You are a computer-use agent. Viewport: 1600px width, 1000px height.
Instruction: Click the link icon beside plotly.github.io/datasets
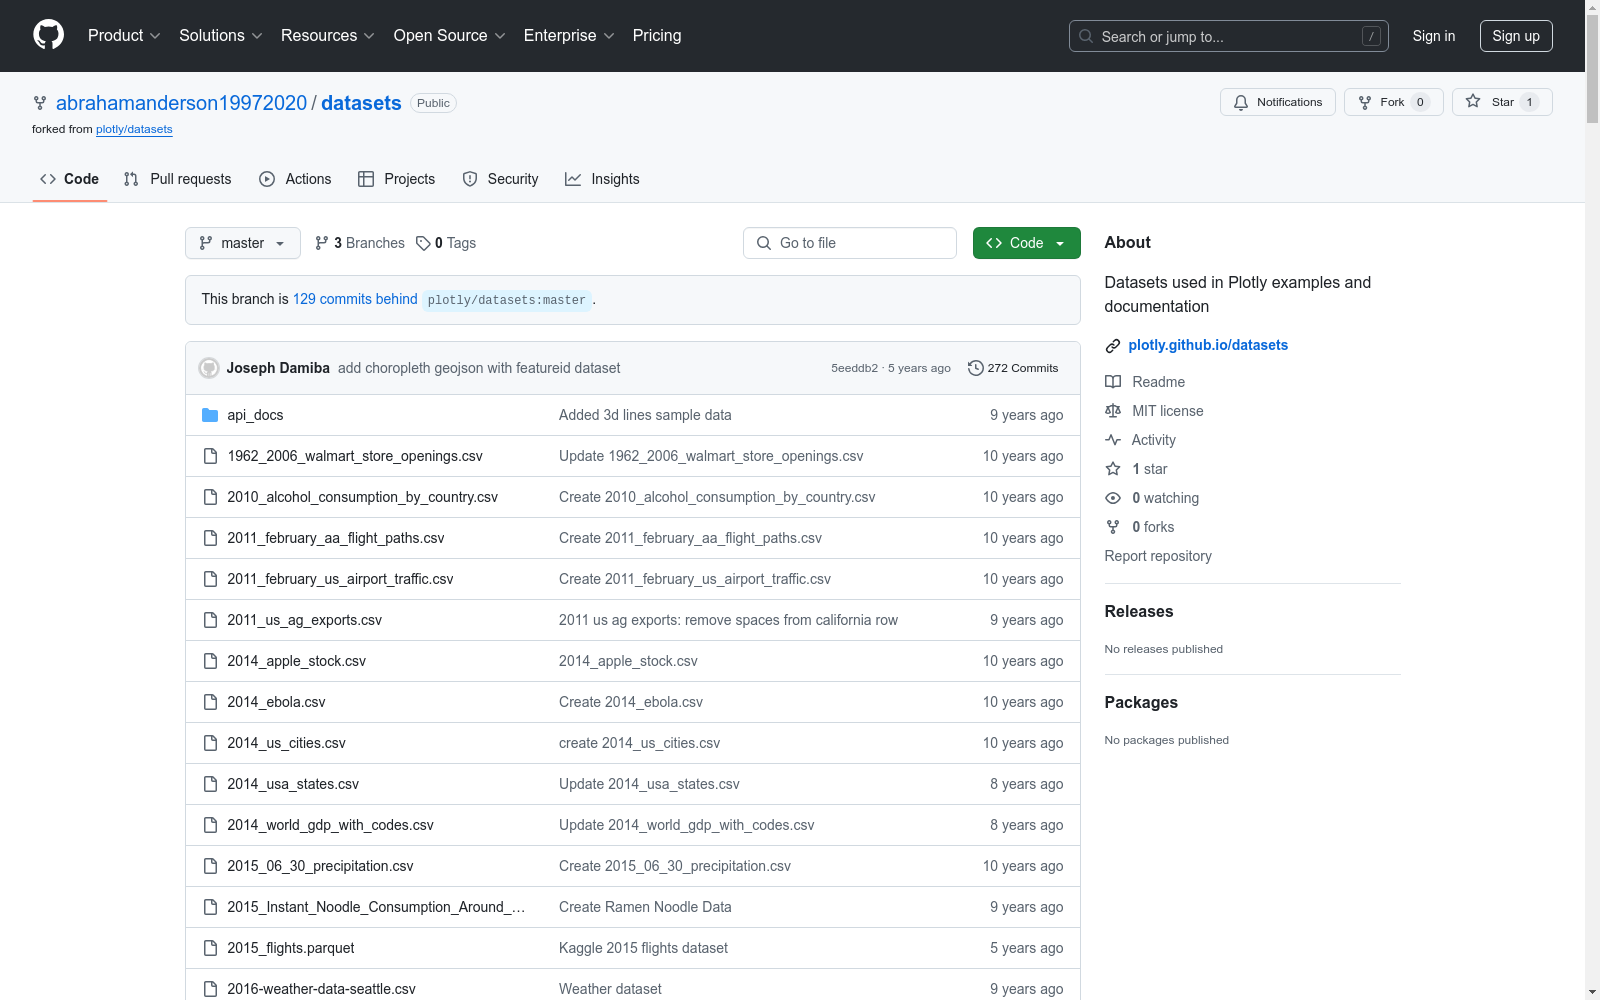(x=1113, y=346)
